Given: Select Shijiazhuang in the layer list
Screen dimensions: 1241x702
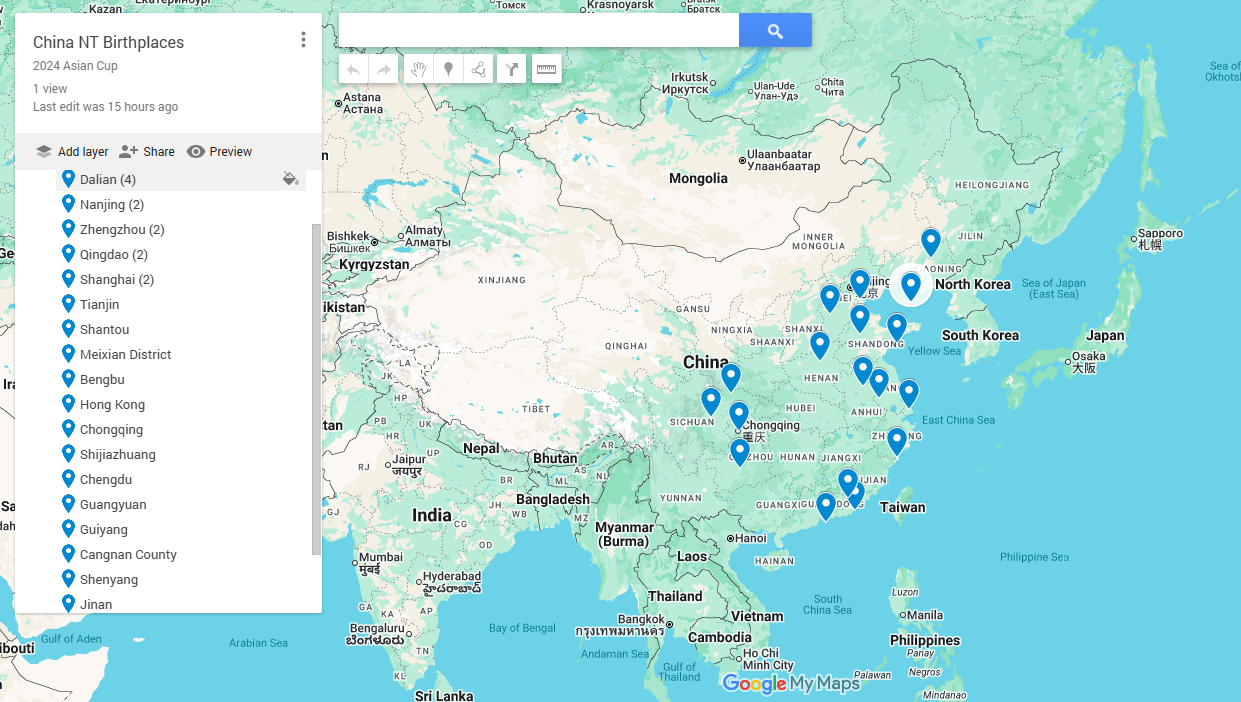Looking at the screenshot, I should [118, 454].
